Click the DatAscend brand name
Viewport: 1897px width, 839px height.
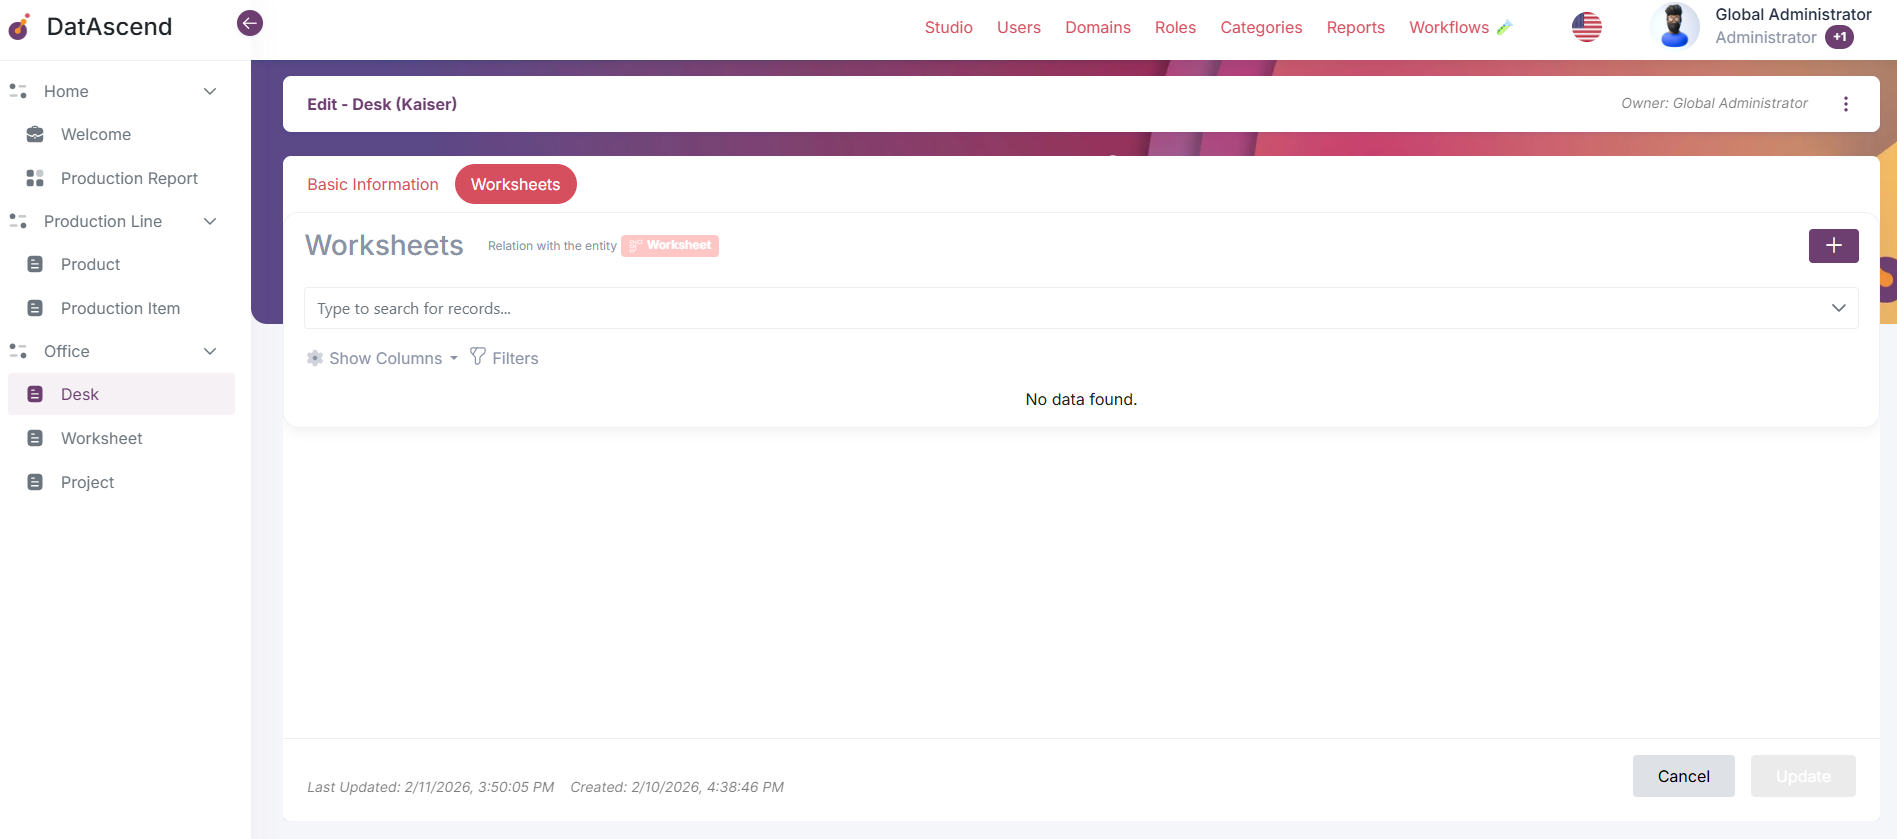point(109,27)
